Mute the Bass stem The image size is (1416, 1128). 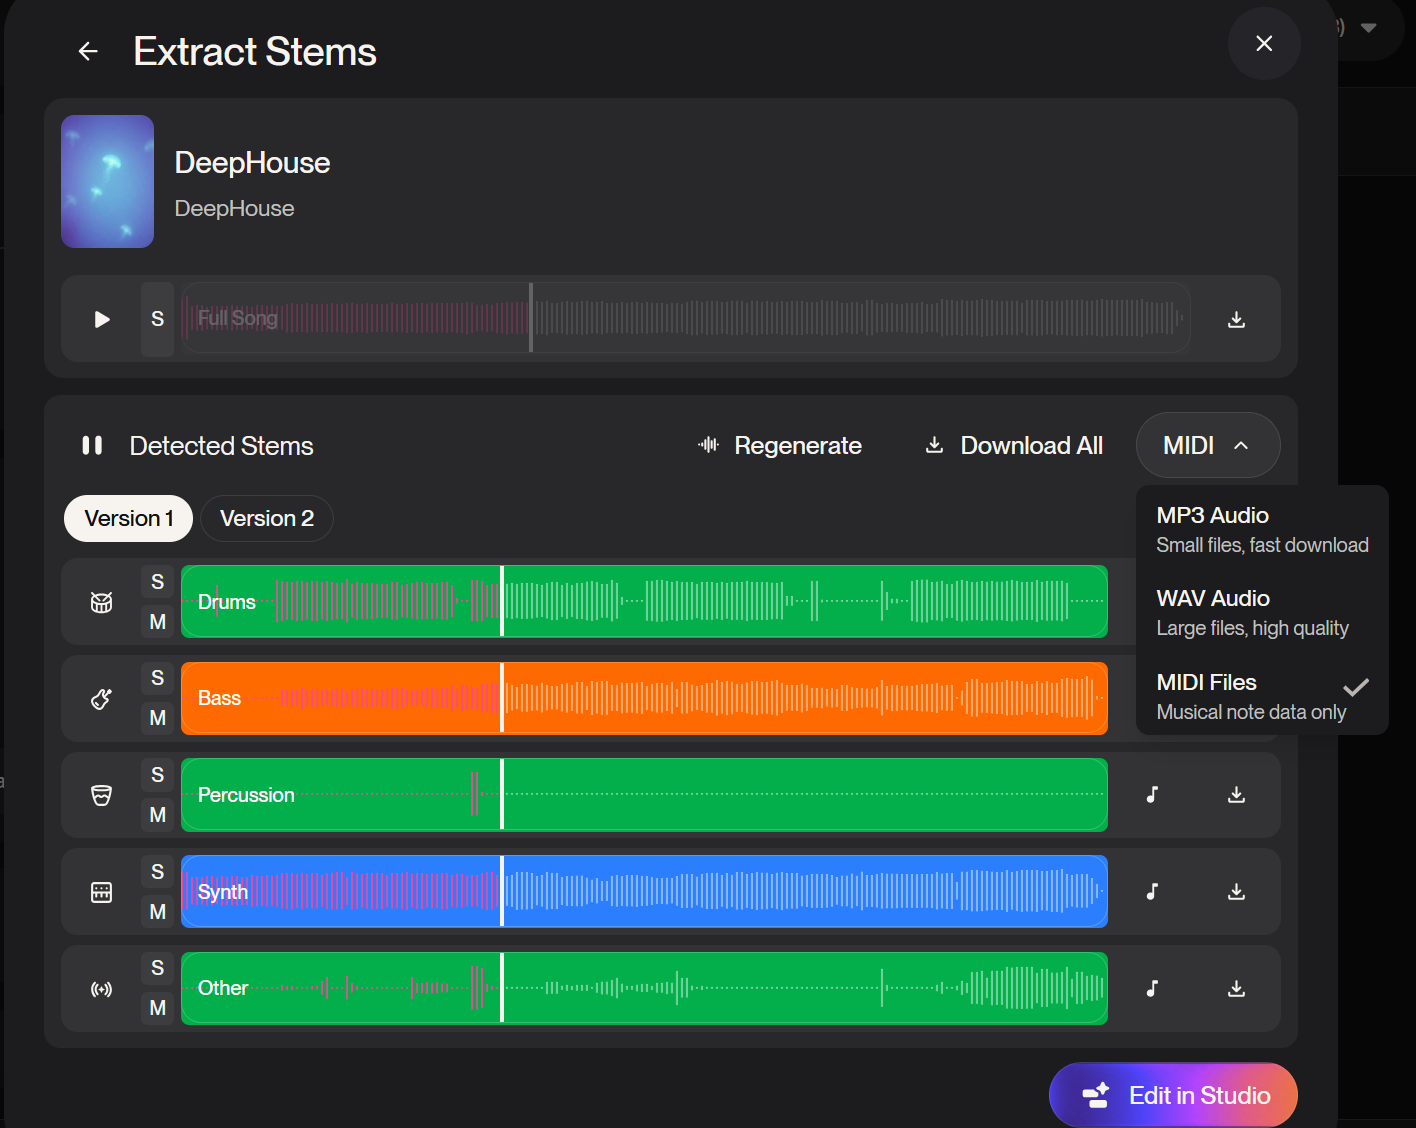pyautogui.click(x=157, y=718)
